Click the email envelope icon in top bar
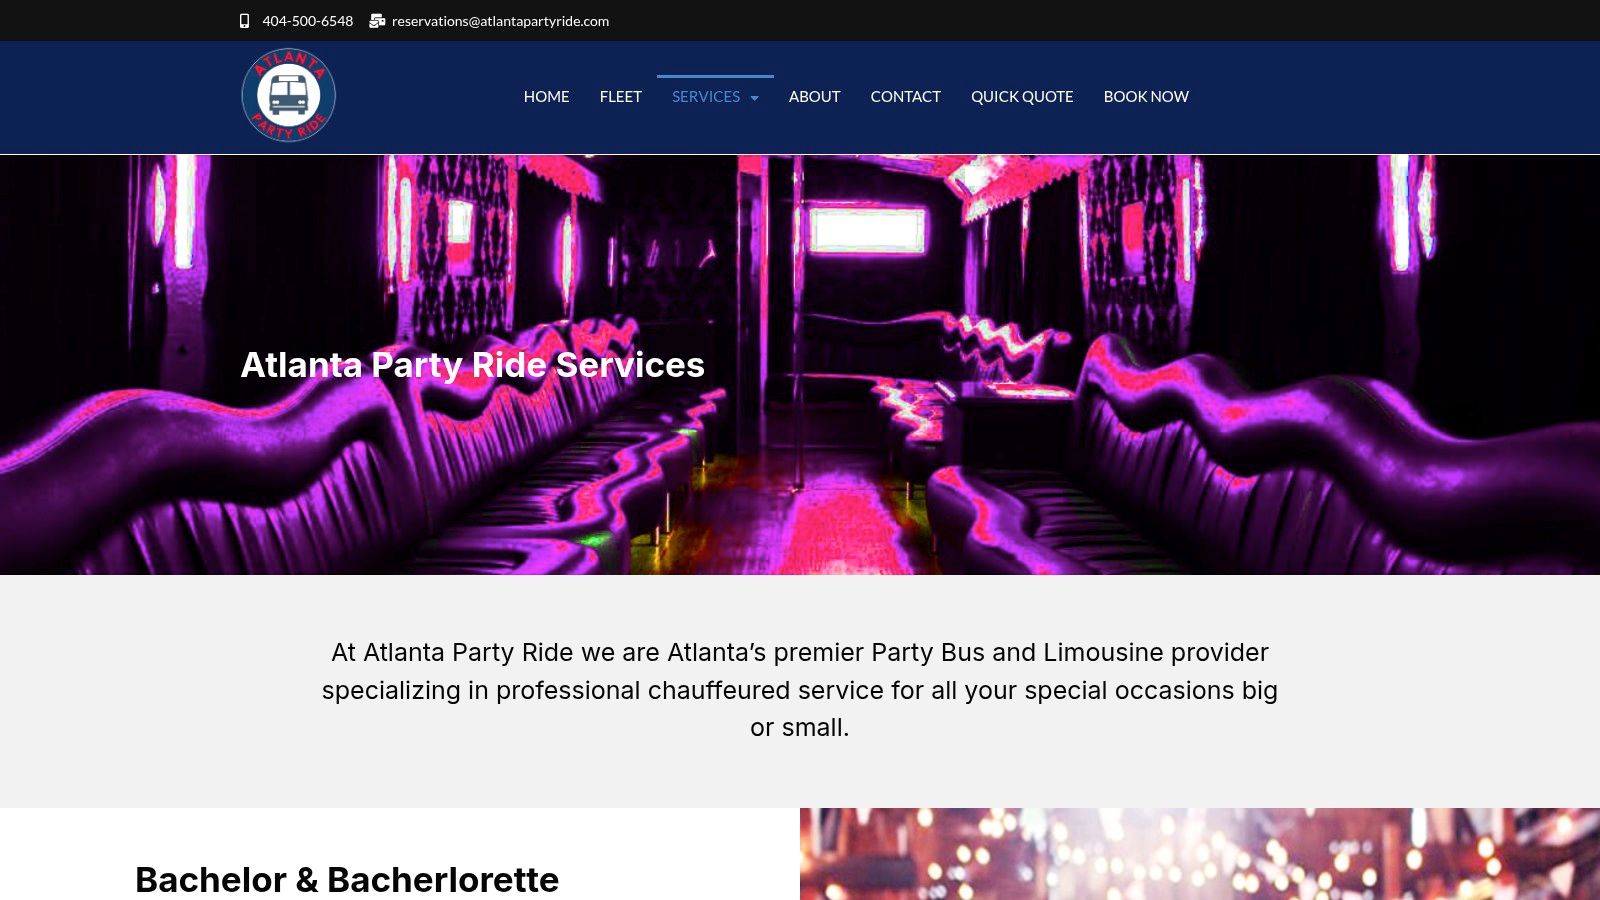Screen dimensions: 1600x900 click(377, 21)
